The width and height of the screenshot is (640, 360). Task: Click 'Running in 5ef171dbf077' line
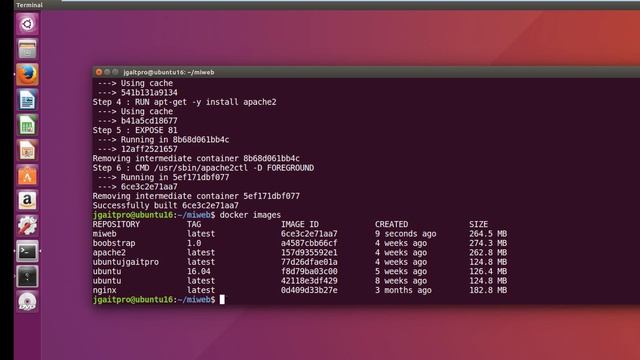point(163,177)
